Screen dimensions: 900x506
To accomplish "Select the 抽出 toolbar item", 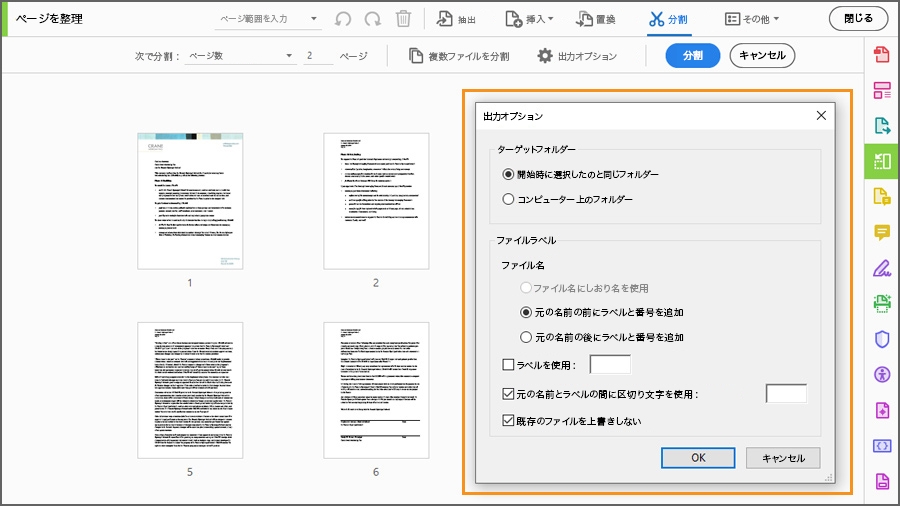I will (x=456, y=19).
